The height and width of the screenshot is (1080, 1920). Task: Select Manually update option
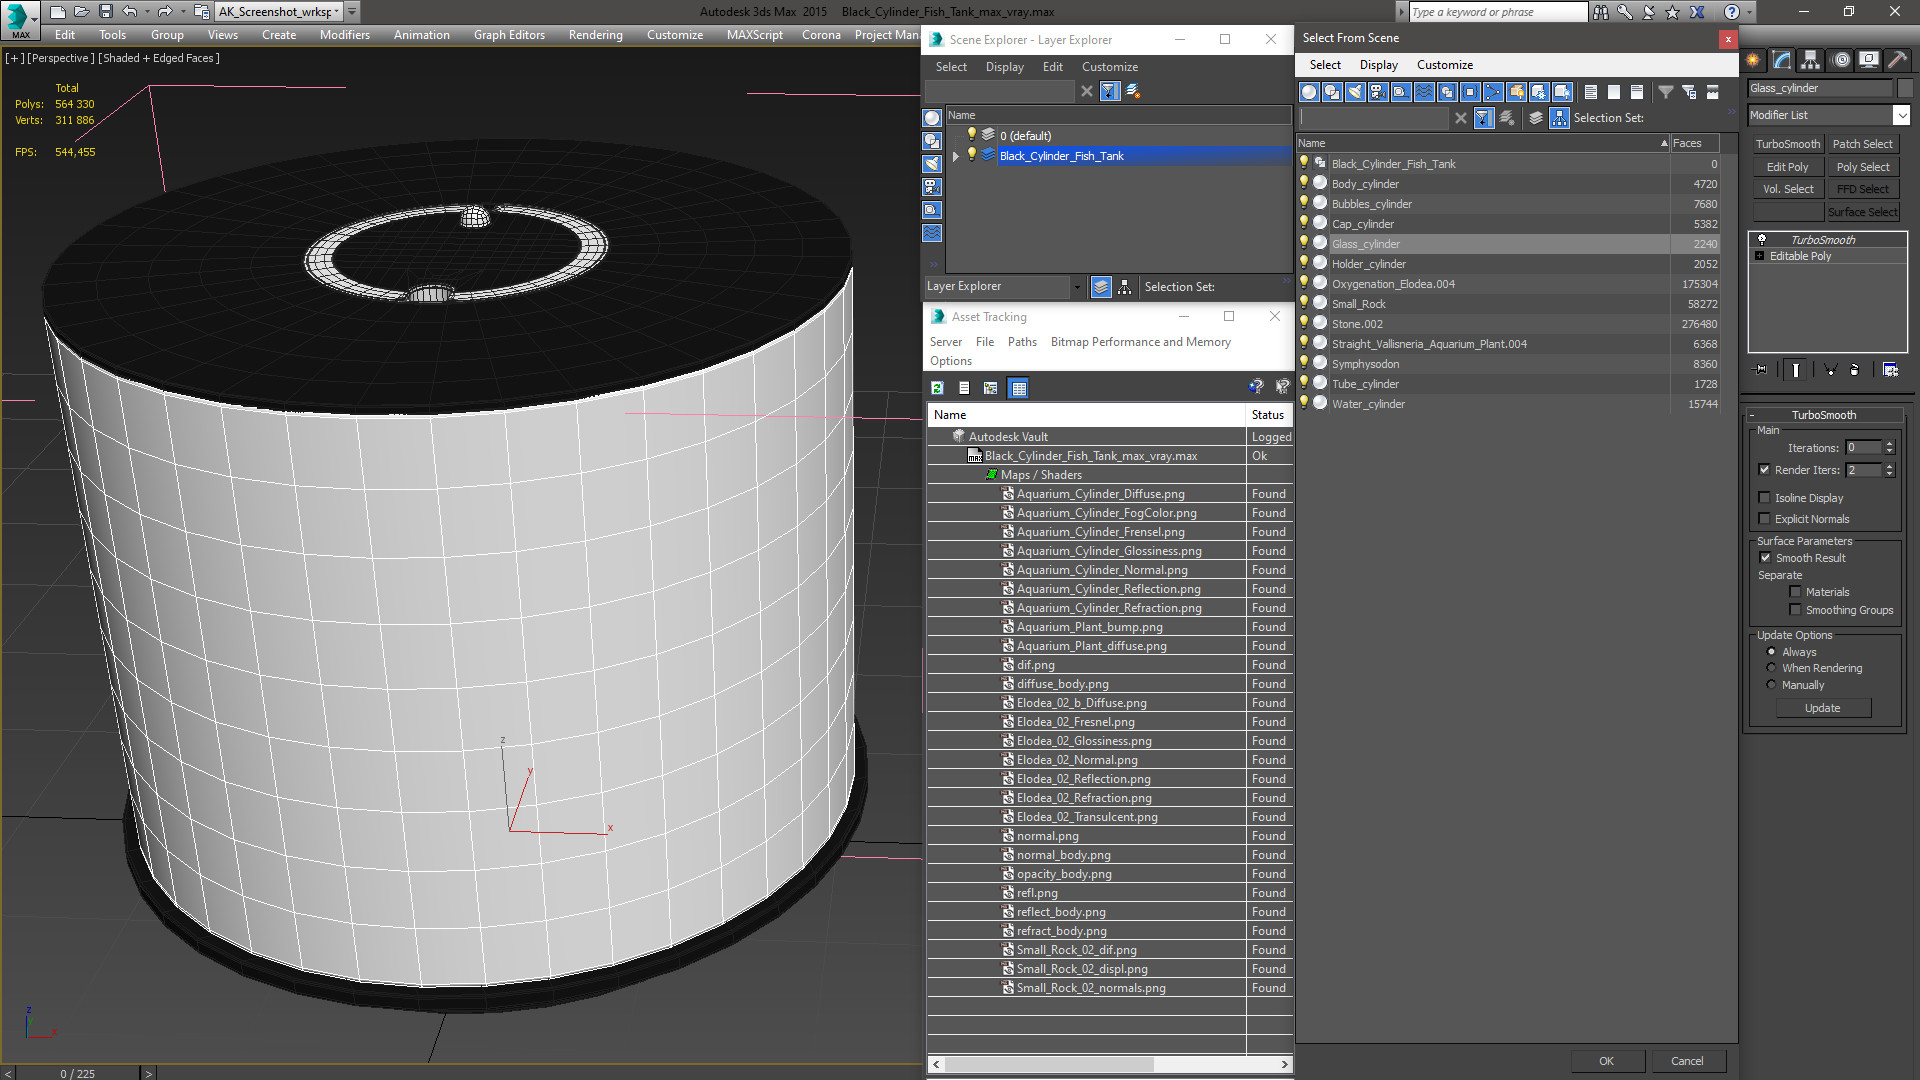click(1771, 685)
